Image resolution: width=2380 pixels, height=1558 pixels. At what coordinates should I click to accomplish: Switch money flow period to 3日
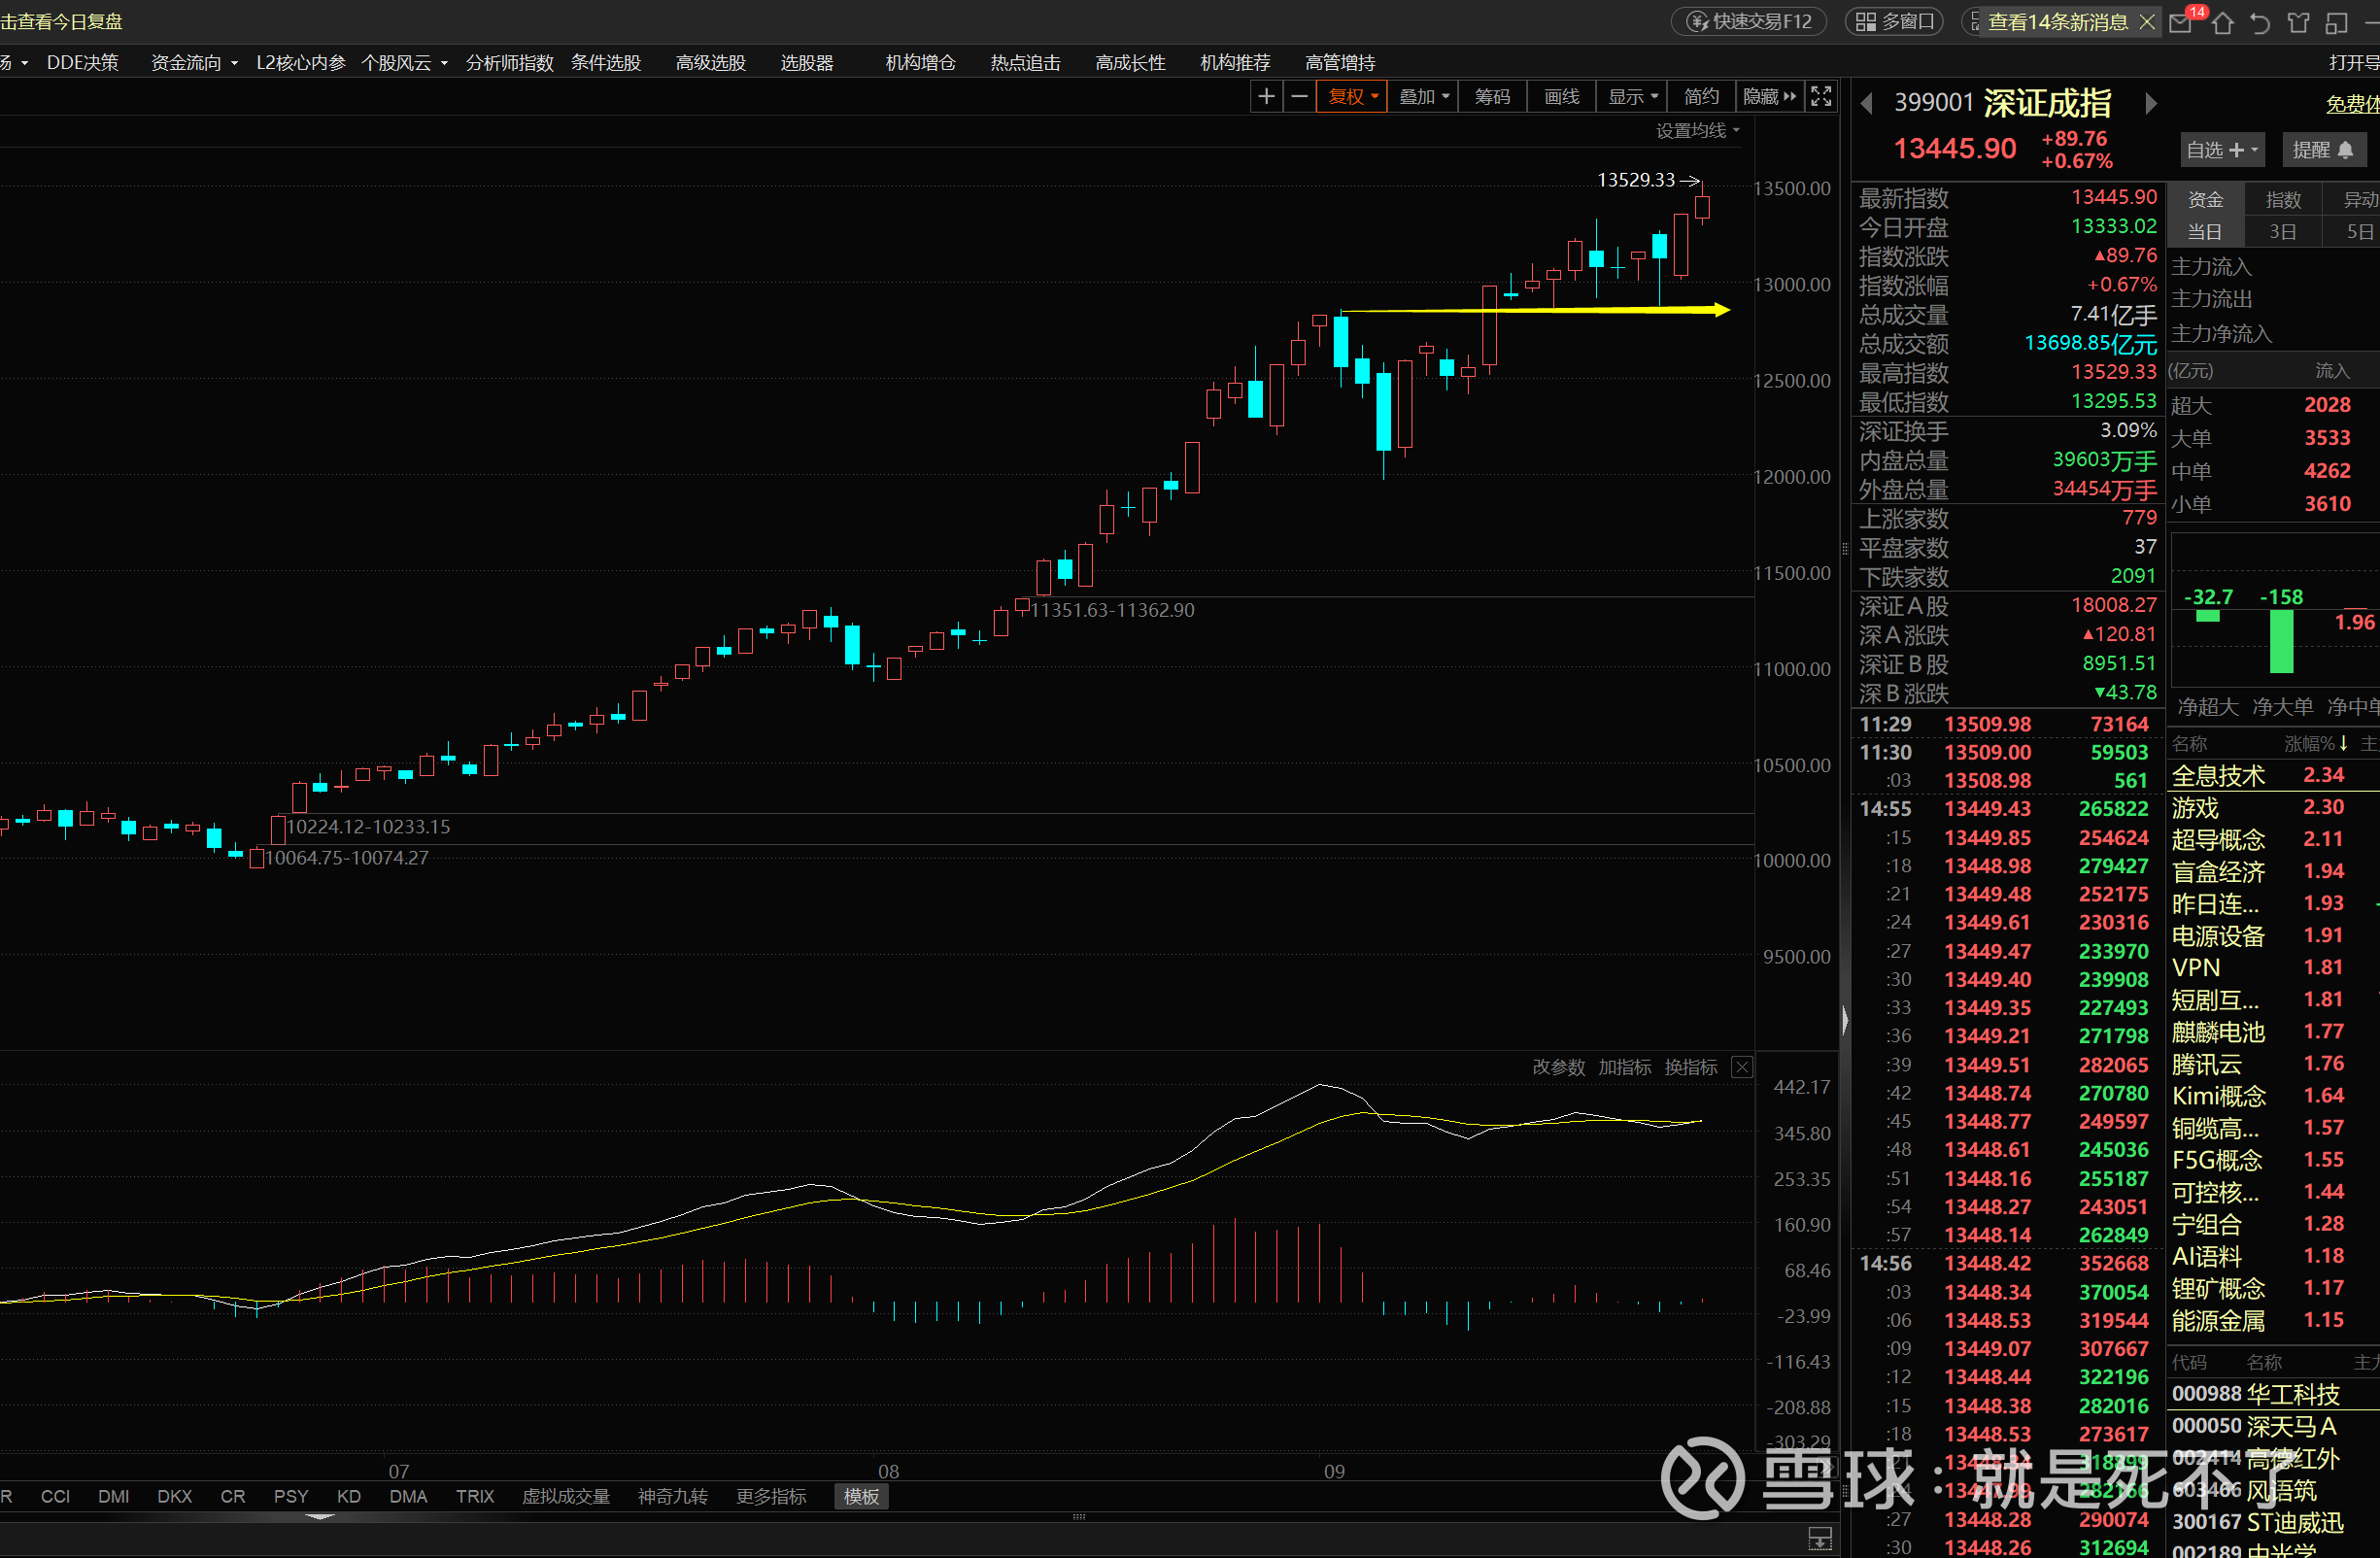point(2282,232)
